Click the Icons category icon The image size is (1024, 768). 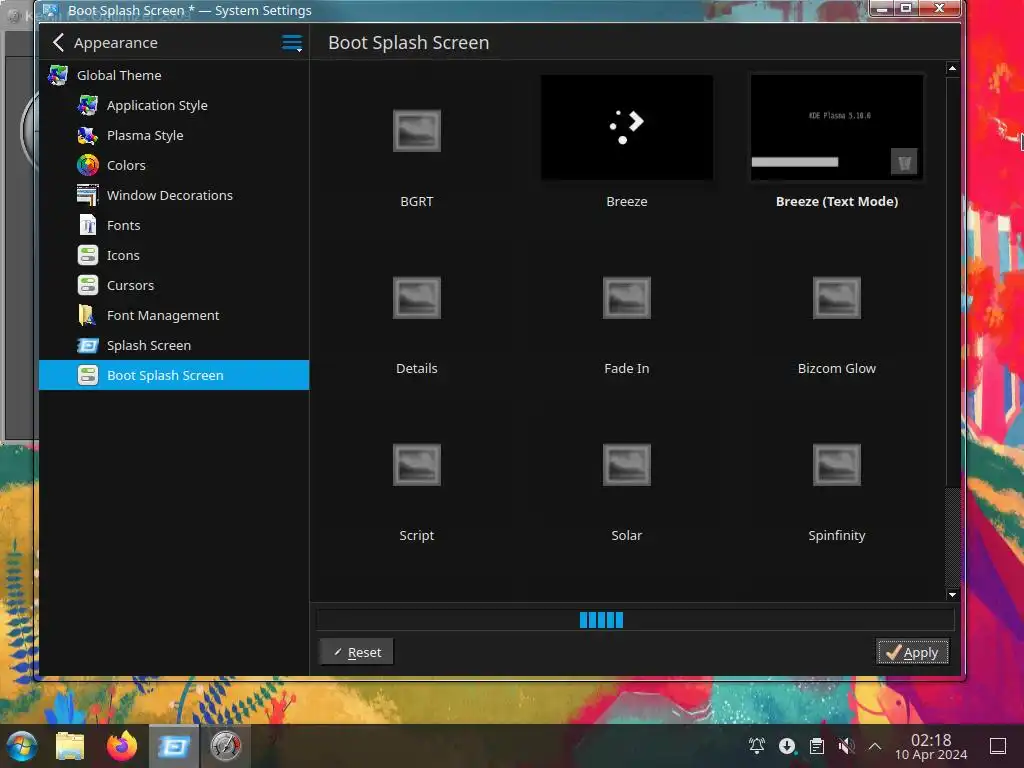pyautogui.click(x=88, y=255)
